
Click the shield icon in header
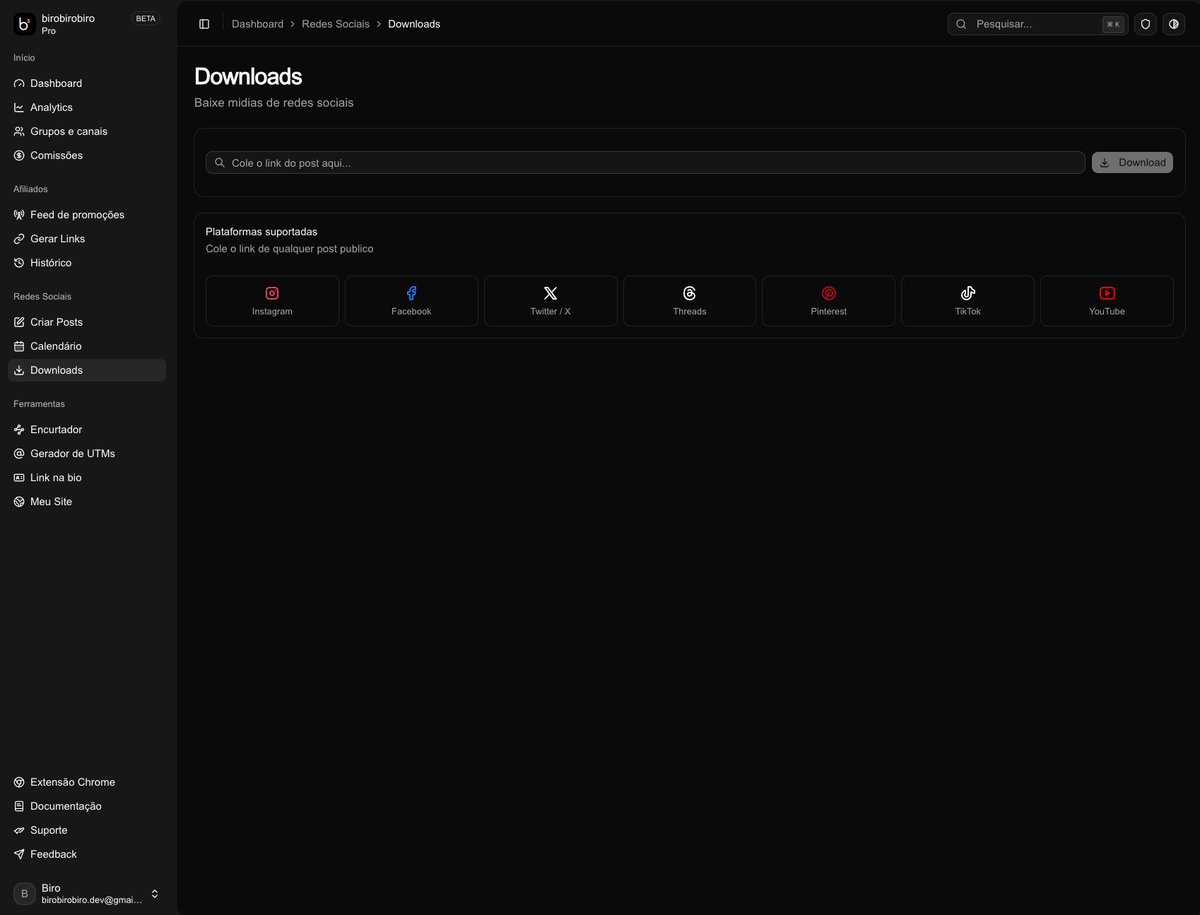(x=1146, y=24)
